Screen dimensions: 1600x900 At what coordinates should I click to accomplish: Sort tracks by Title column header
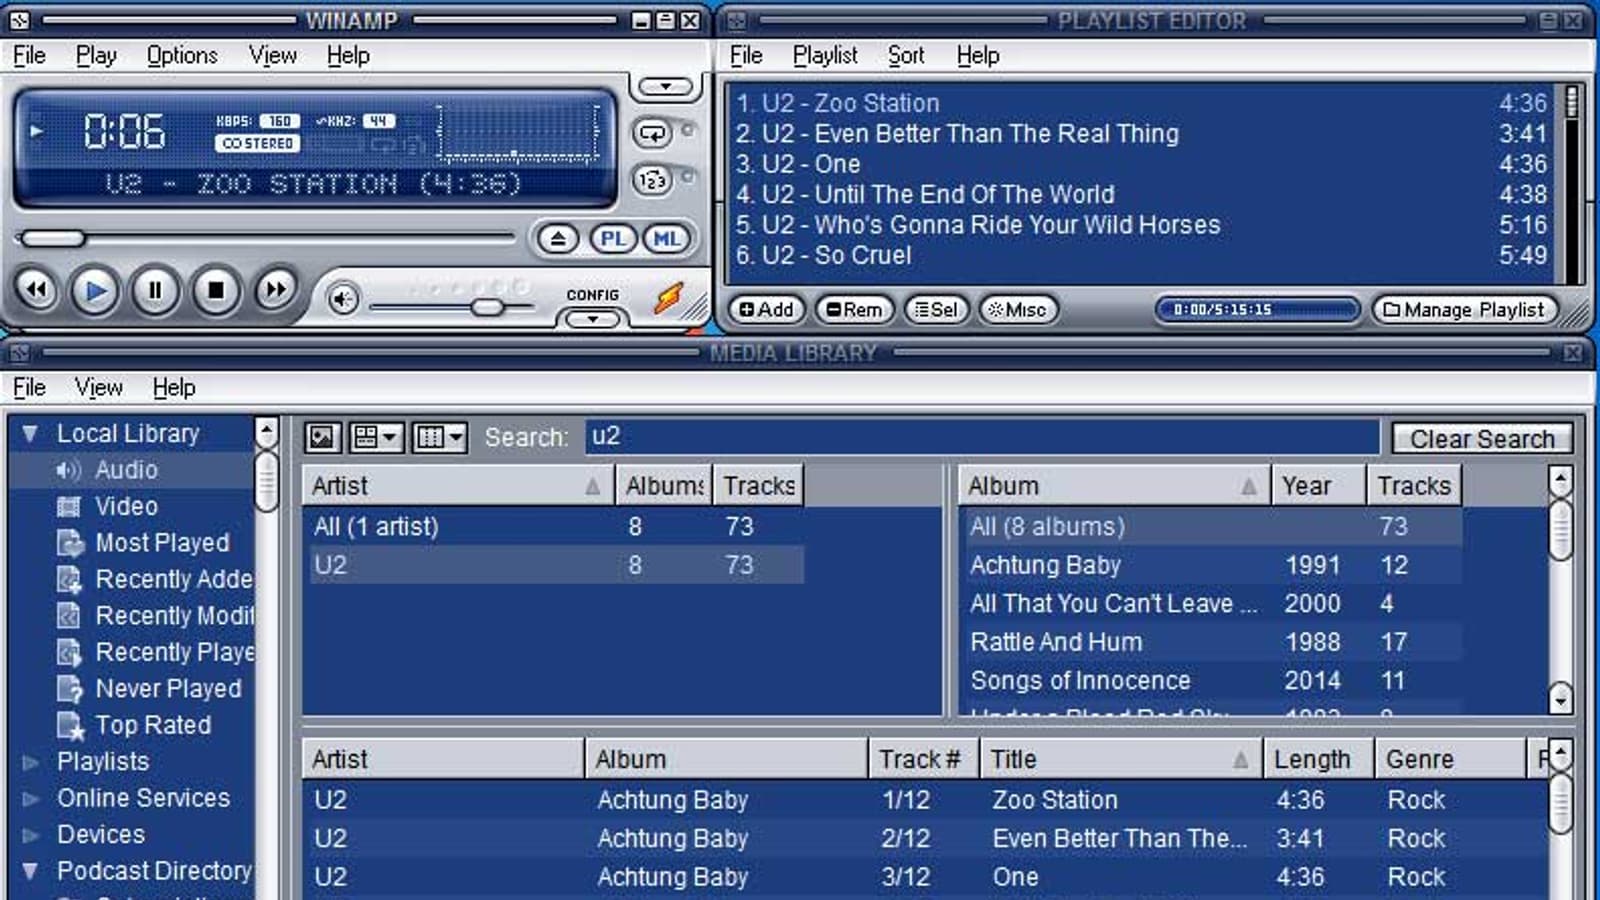(1122, 760)
